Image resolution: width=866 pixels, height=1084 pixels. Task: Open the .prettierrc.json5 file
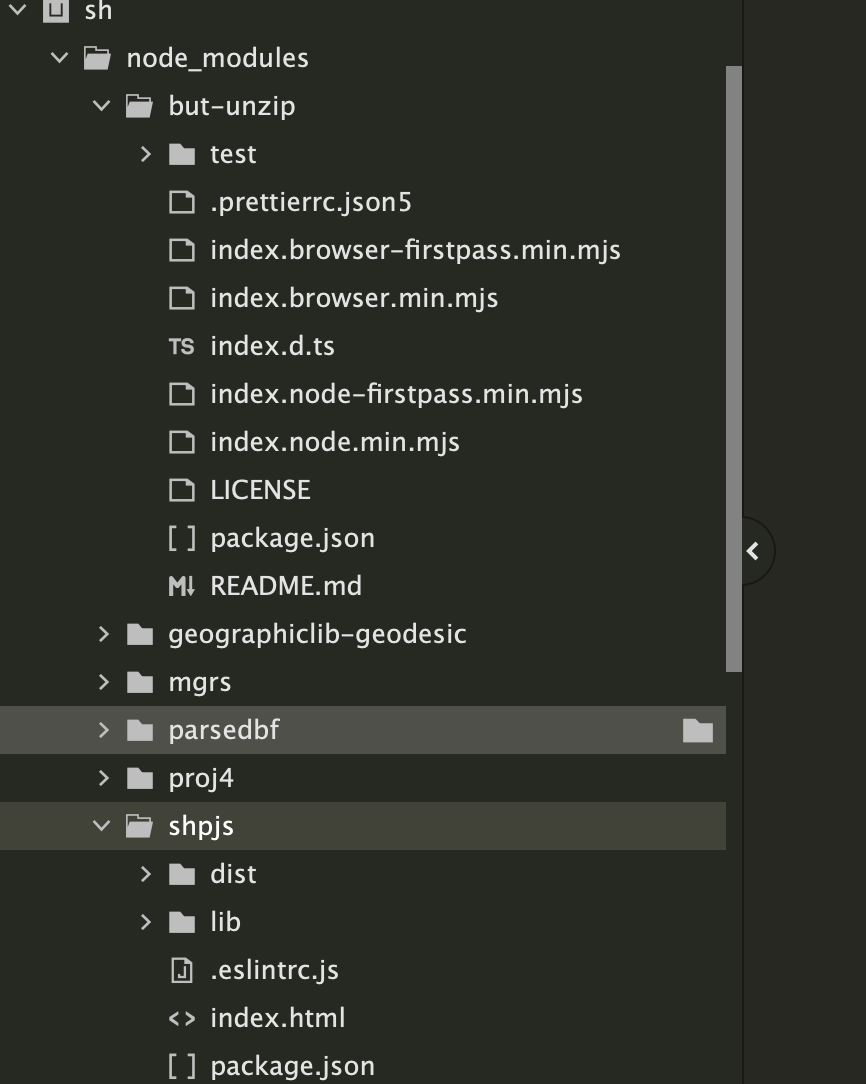click(x=311, y=203)
